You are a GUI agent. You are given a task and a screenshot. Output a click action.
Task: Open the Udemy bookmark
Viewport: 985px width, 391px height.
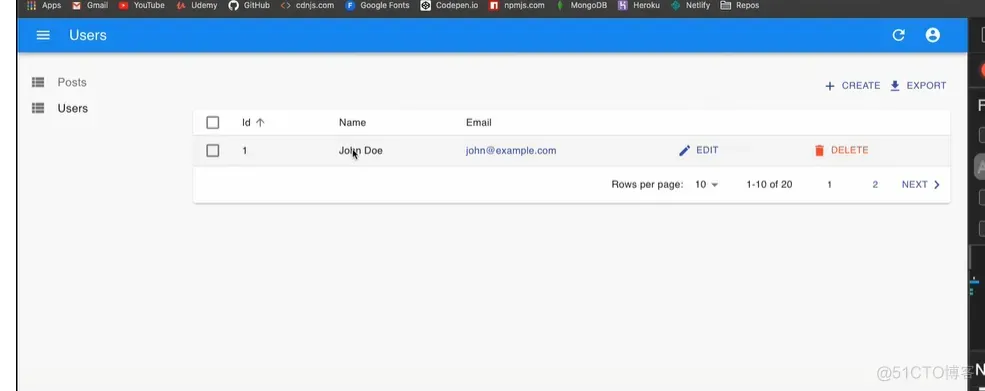click(197, 5)
